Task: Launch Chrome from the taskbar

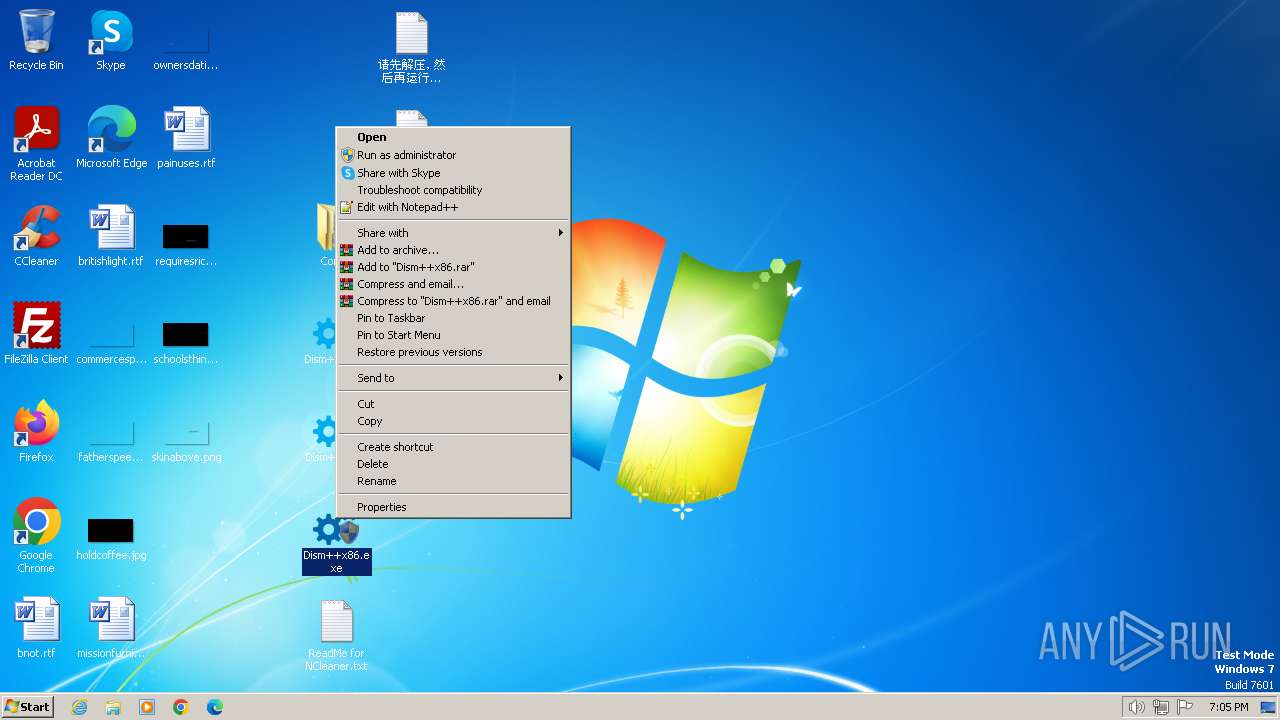Action: (x=181, y=707)
